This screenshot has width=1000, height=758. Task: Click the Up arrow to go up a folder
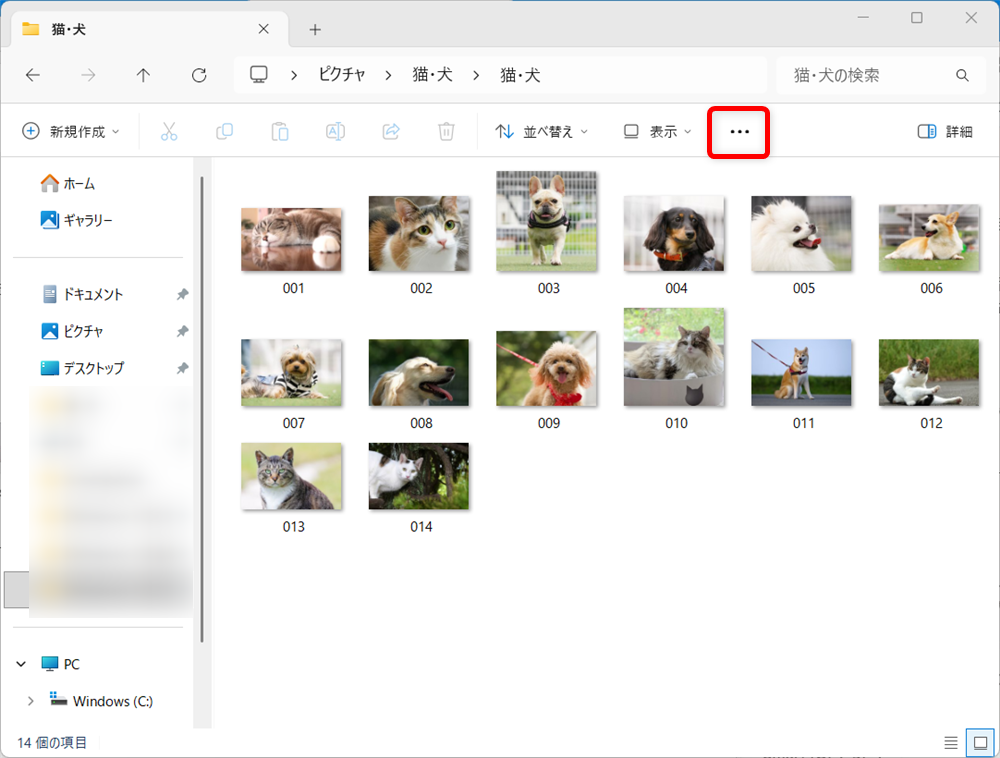click(143, 74)
